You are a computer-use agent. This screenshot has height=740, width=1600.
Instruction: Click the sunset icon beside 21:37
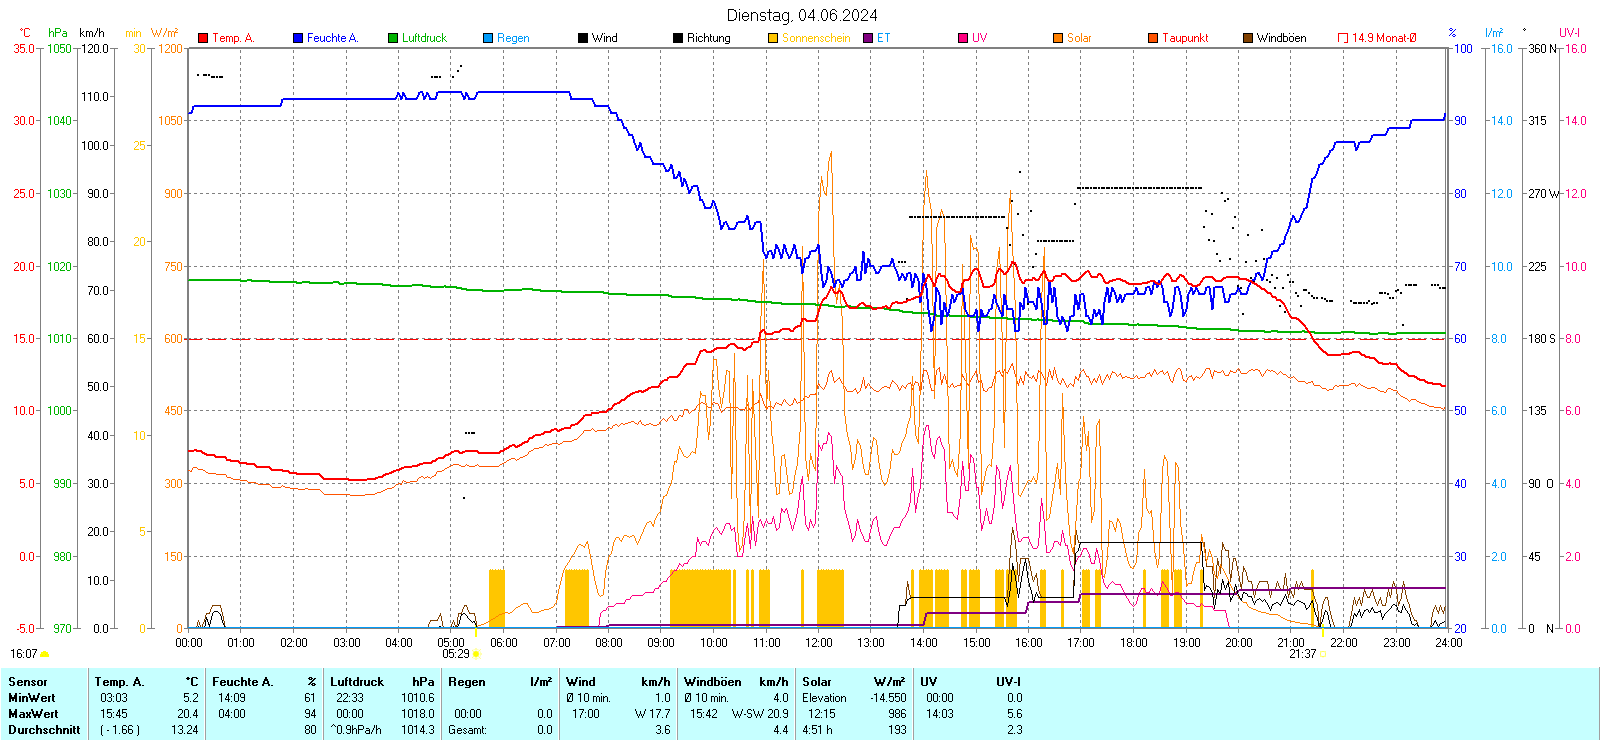(1323, 654)
